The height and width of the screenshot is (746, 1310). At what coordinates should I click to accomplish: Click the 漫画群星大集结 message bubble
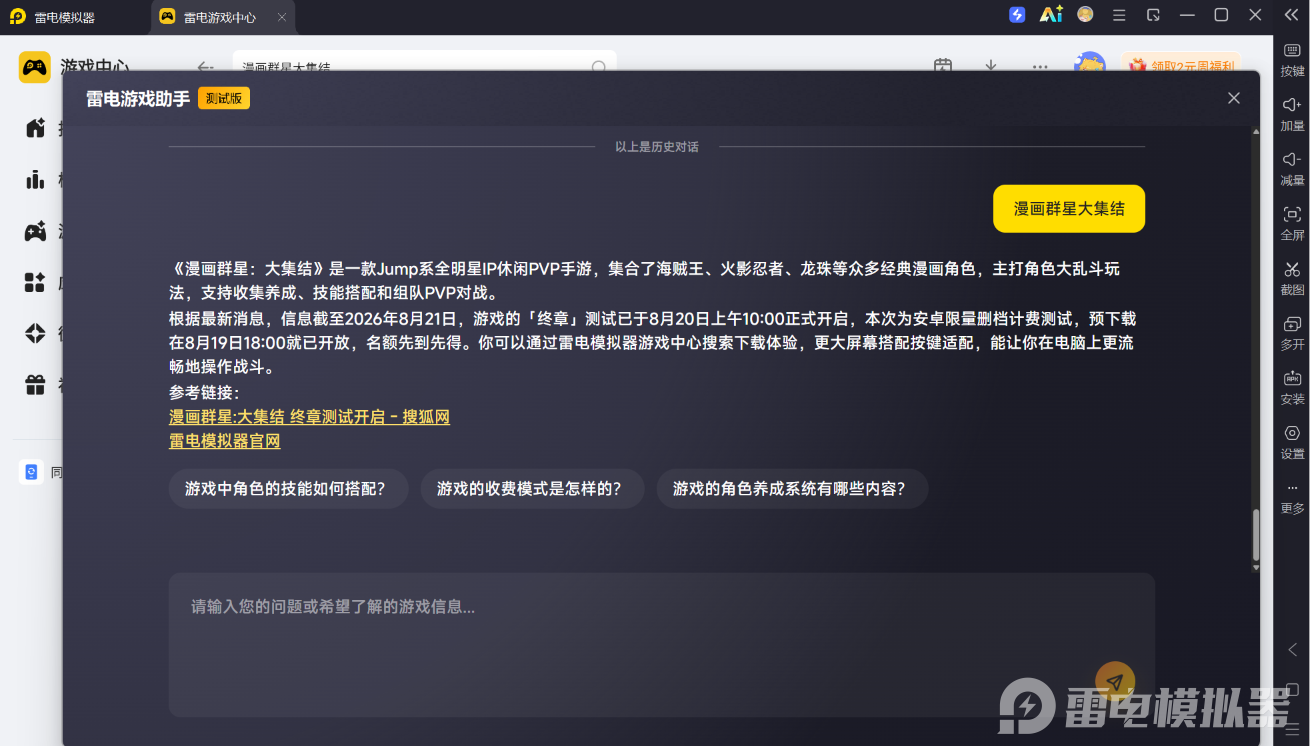tap(1069, 209)
